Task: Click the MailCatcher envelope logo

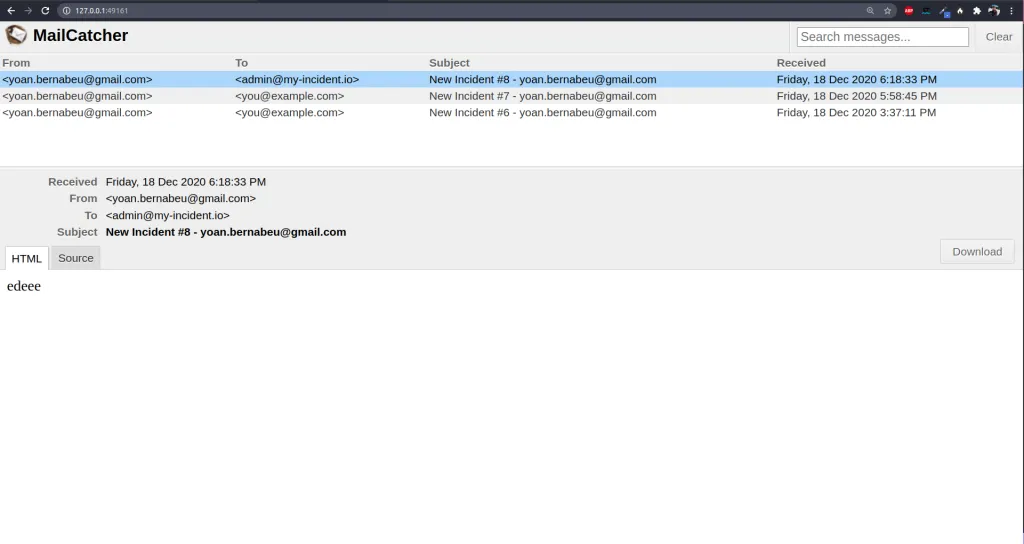Action: (16, 36)
